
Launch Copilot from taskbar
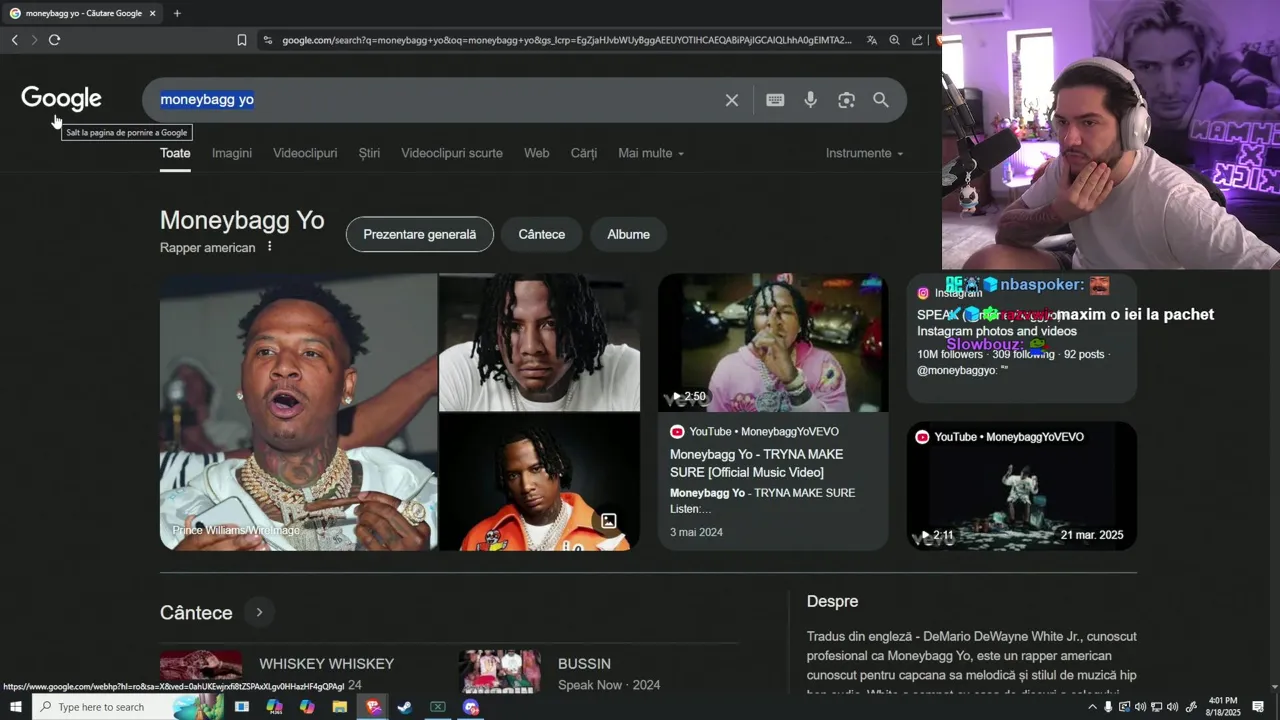pos(307,707)
